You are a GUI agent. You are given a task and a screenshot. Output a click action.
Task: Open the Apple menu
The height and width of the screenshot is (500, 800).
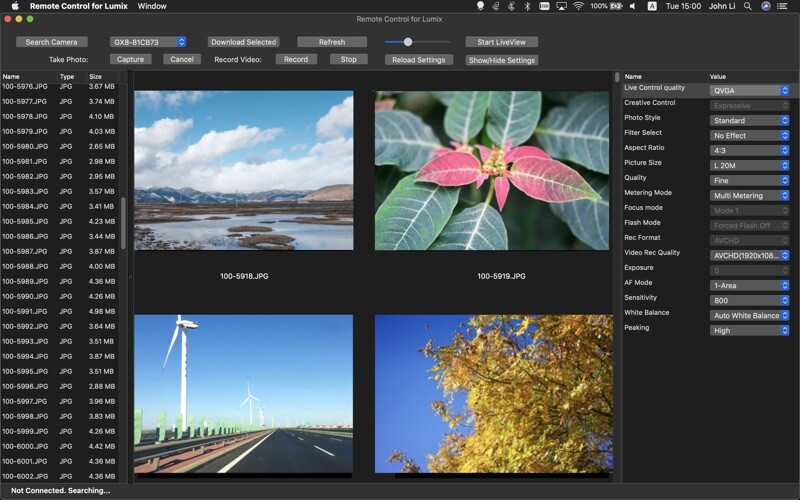[x=15, y=6]
